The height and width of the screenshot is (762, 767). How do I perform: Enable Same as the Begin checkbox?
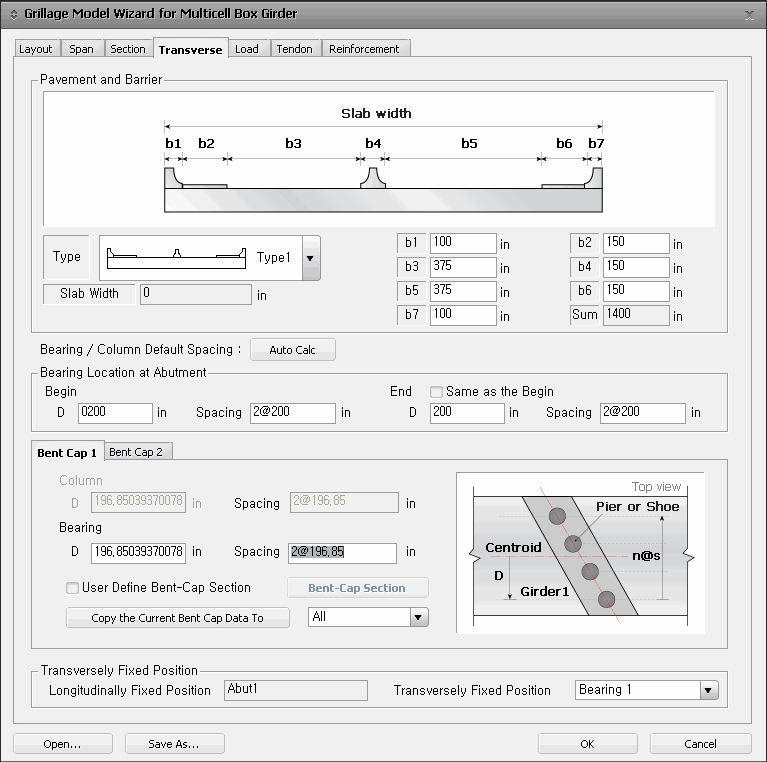coord(436,392)
